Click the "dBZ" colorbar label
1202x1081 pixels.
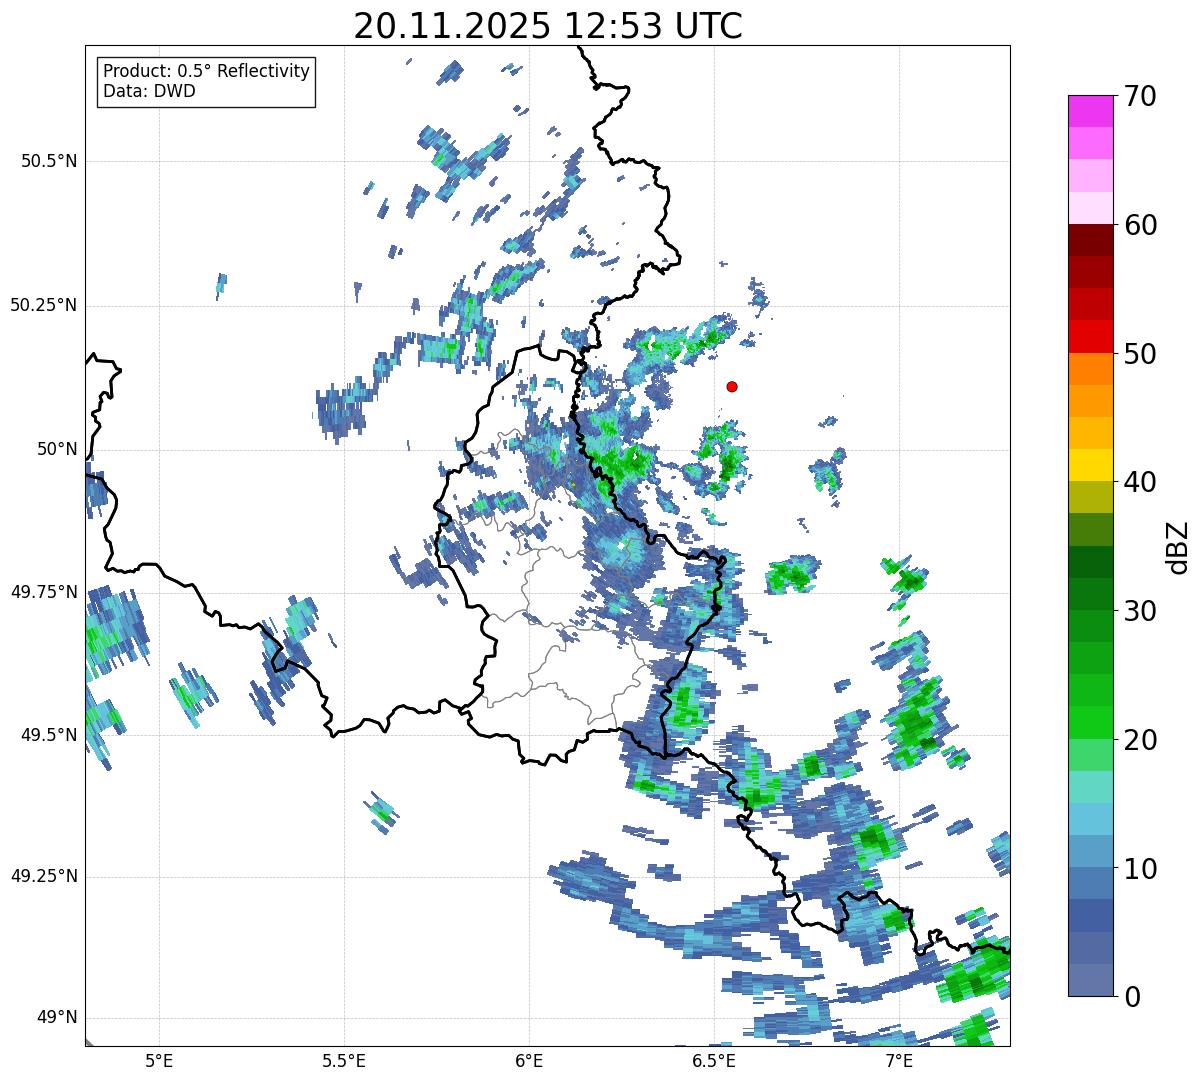coord(1177,546)
